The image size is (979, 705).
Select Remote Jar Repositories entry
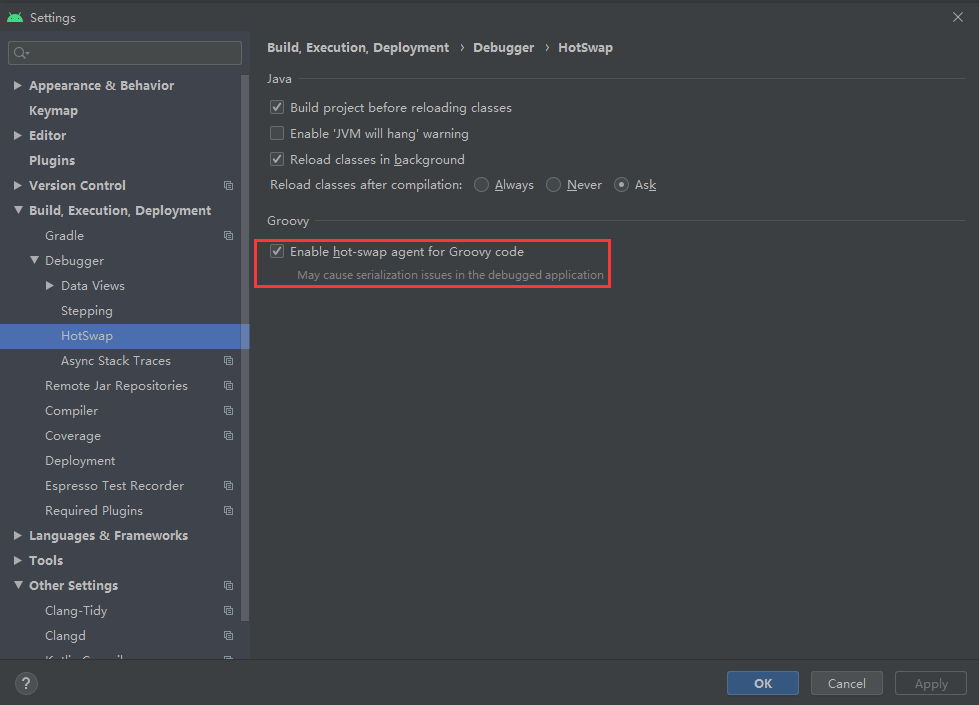pos(116,385)
